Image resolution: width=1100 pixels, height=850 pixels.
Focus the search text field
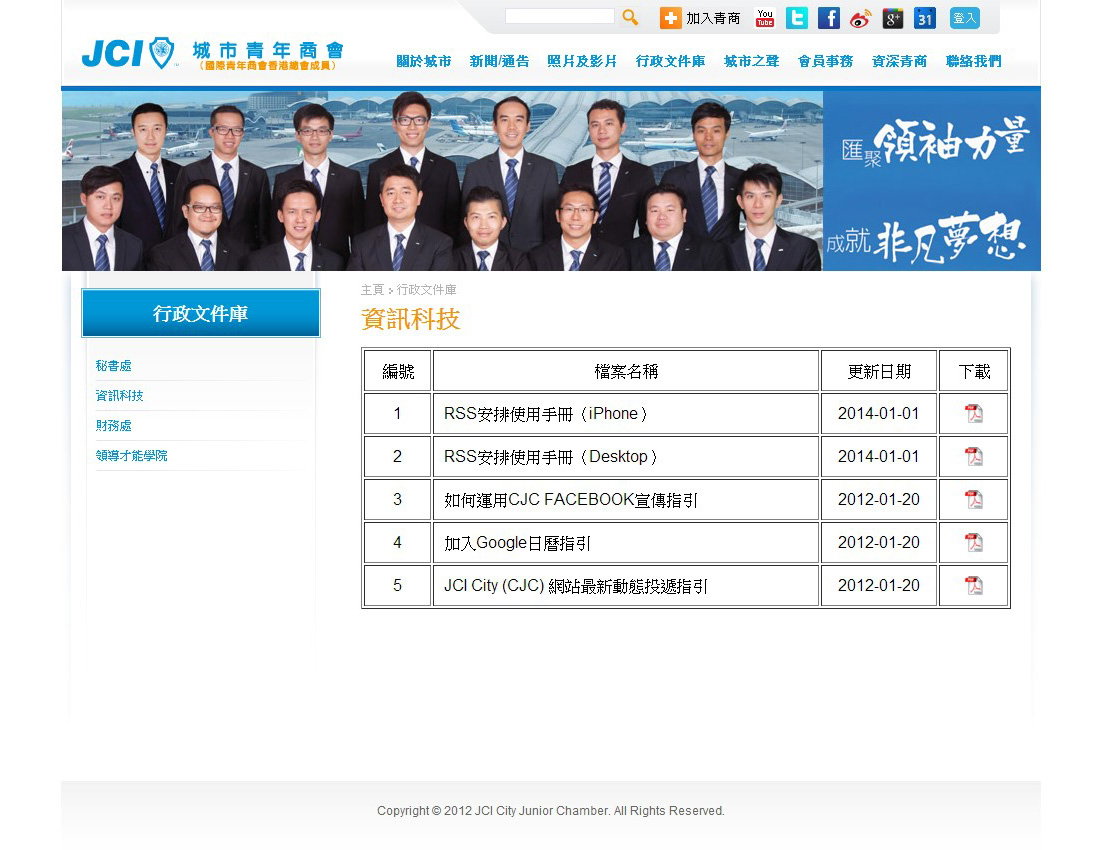[559, 16]
